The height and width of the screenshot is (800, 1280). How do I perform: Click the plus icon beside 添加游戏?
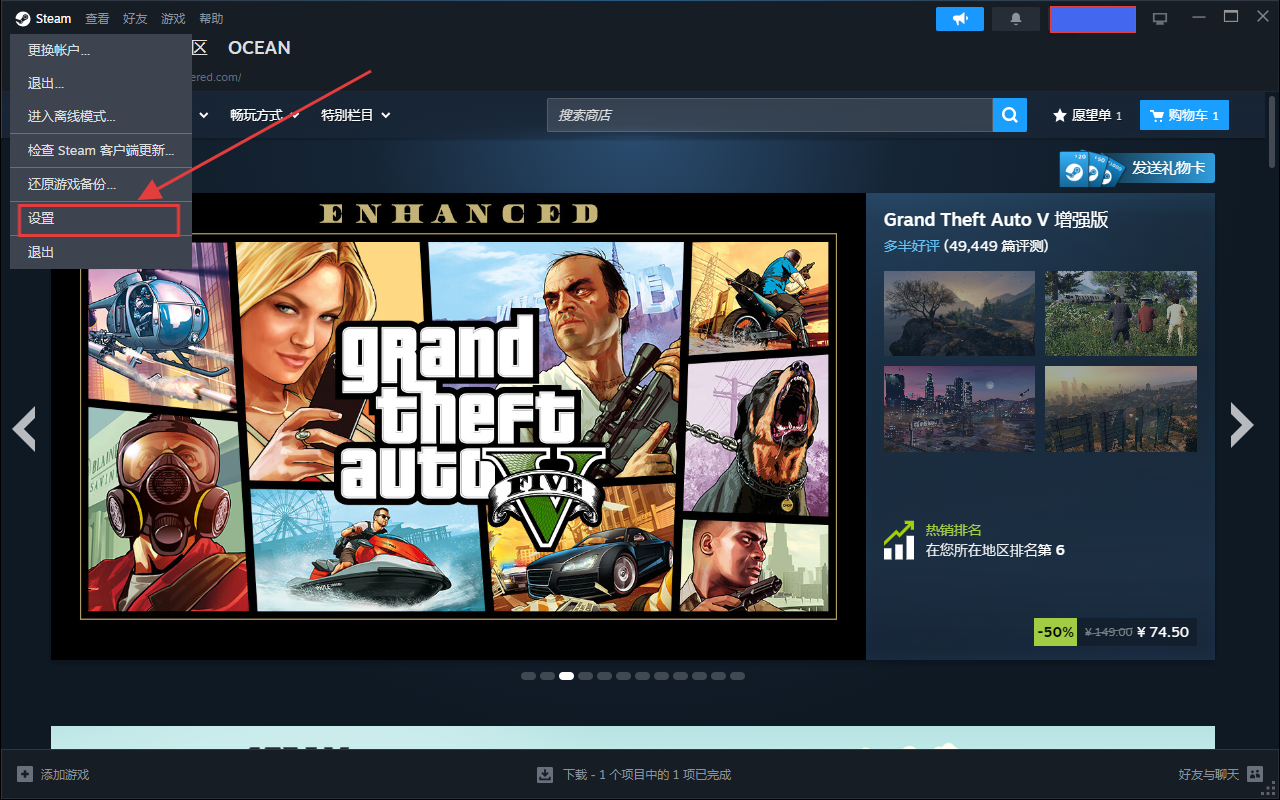[x=25, y=774]
